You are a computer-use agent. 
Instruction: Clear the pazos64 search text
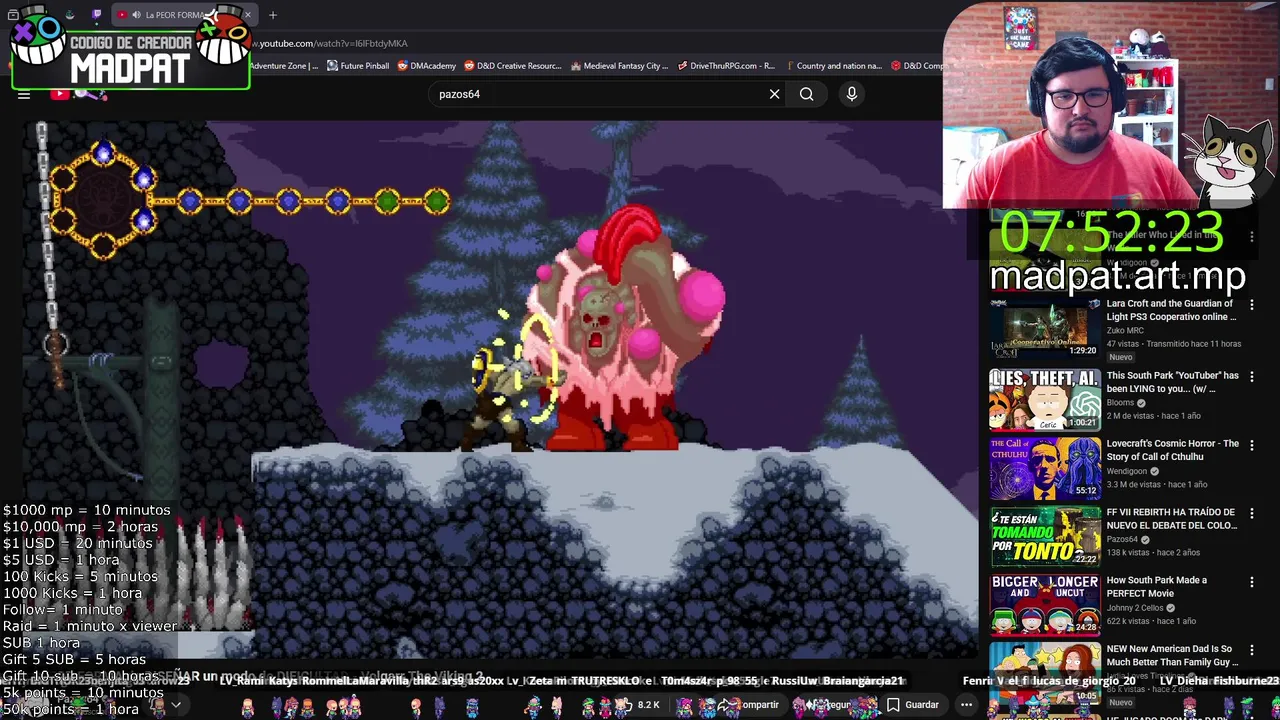point(774,94)
